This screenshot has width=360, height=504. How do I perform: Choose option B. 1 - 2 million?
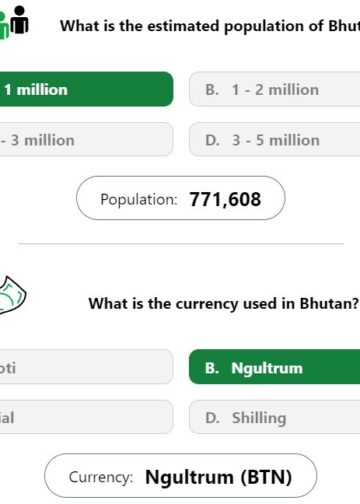point(275,89)
